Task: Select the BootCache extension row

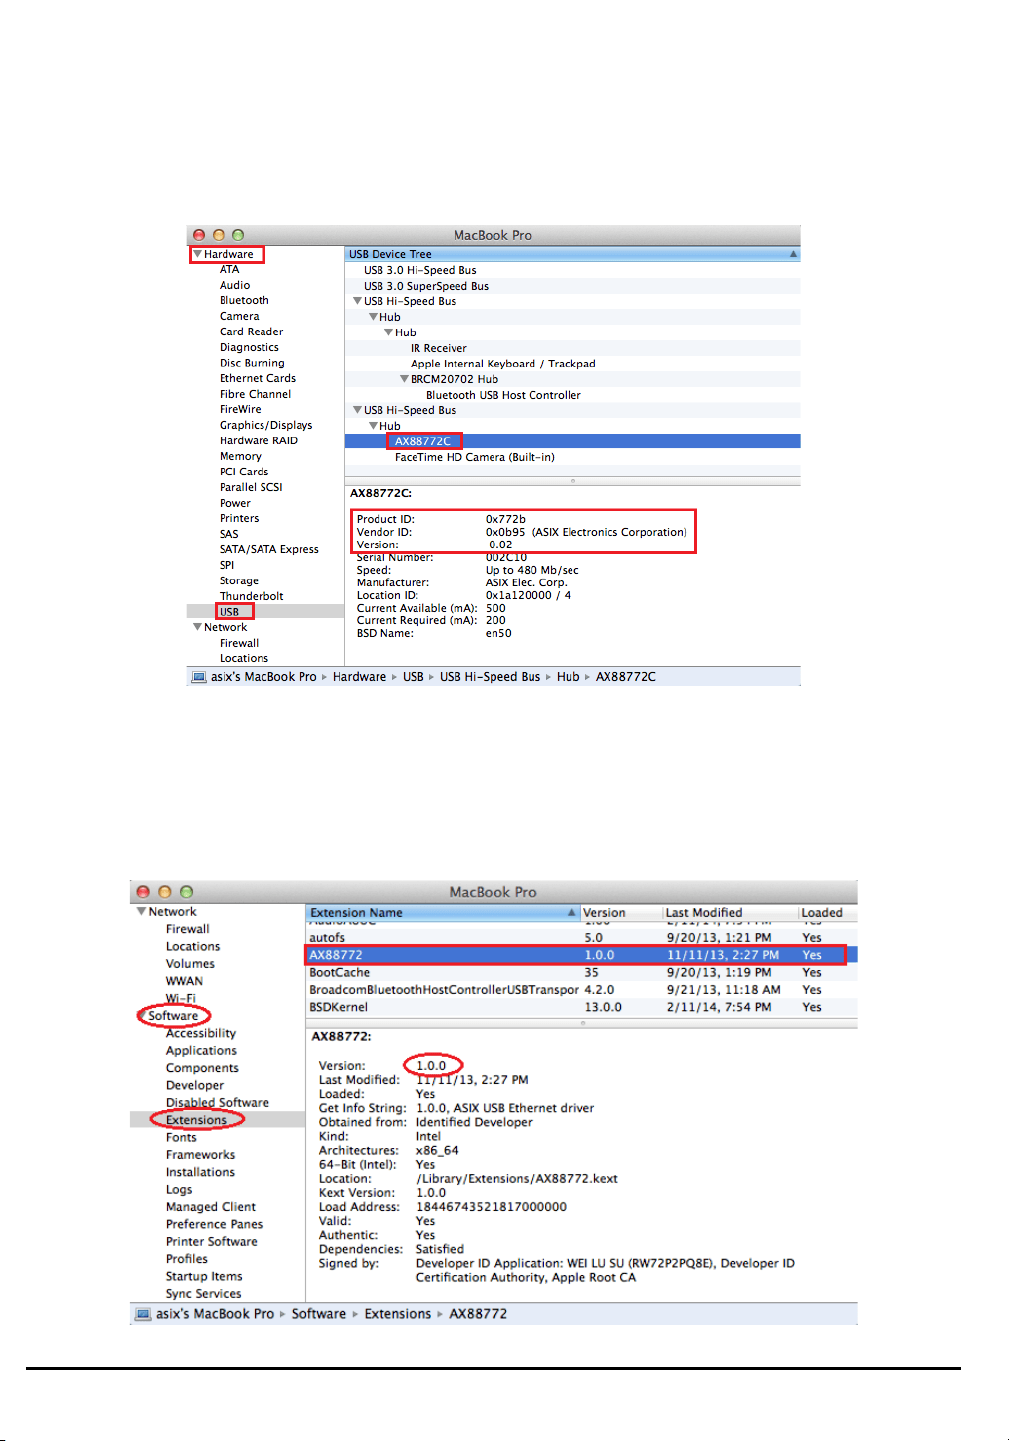Action: (581, 972)
